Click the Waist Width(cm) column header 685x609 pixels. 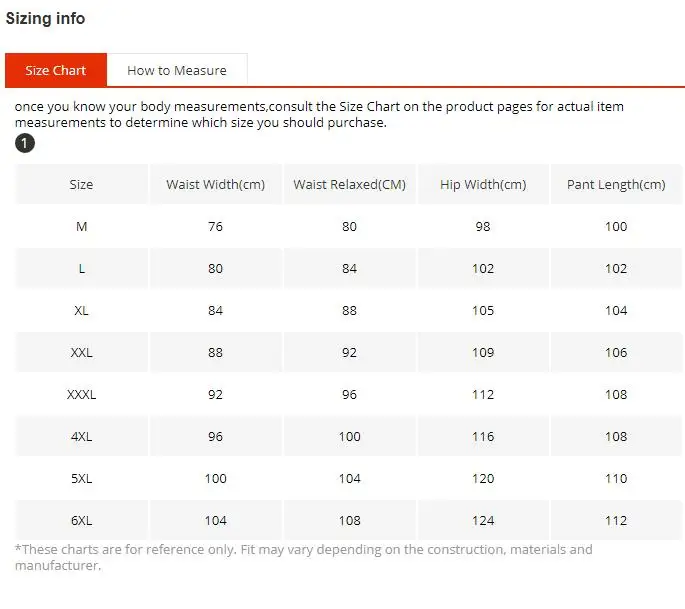(216, 184)
